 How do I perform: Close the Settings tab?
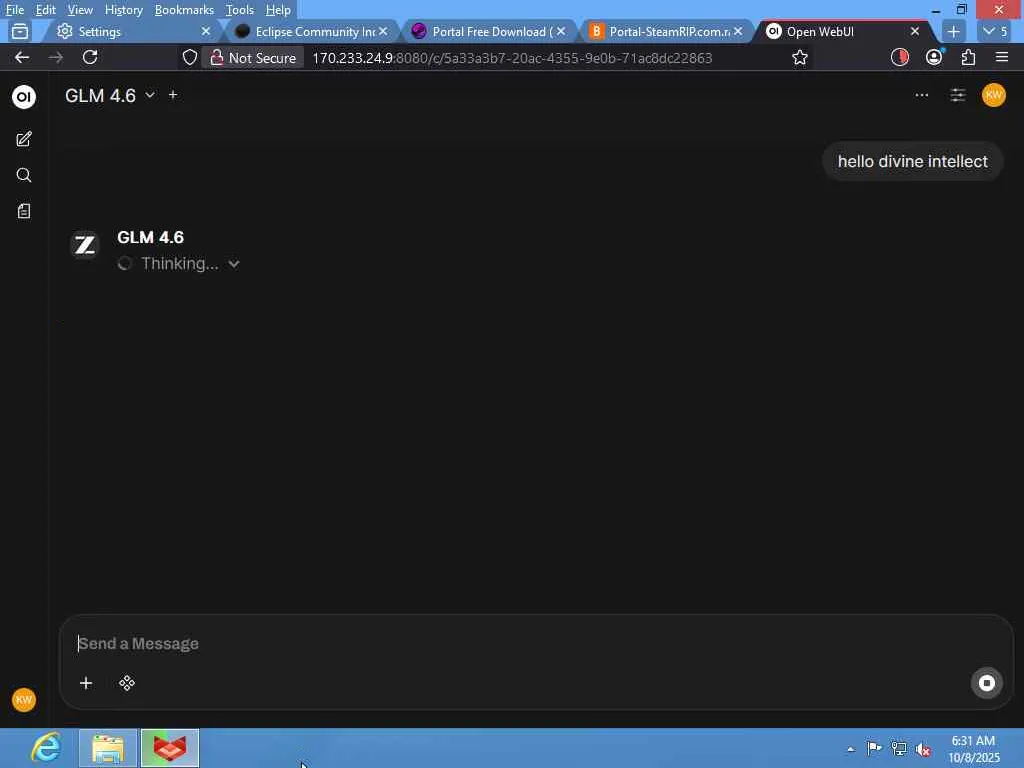click(206, 31)
